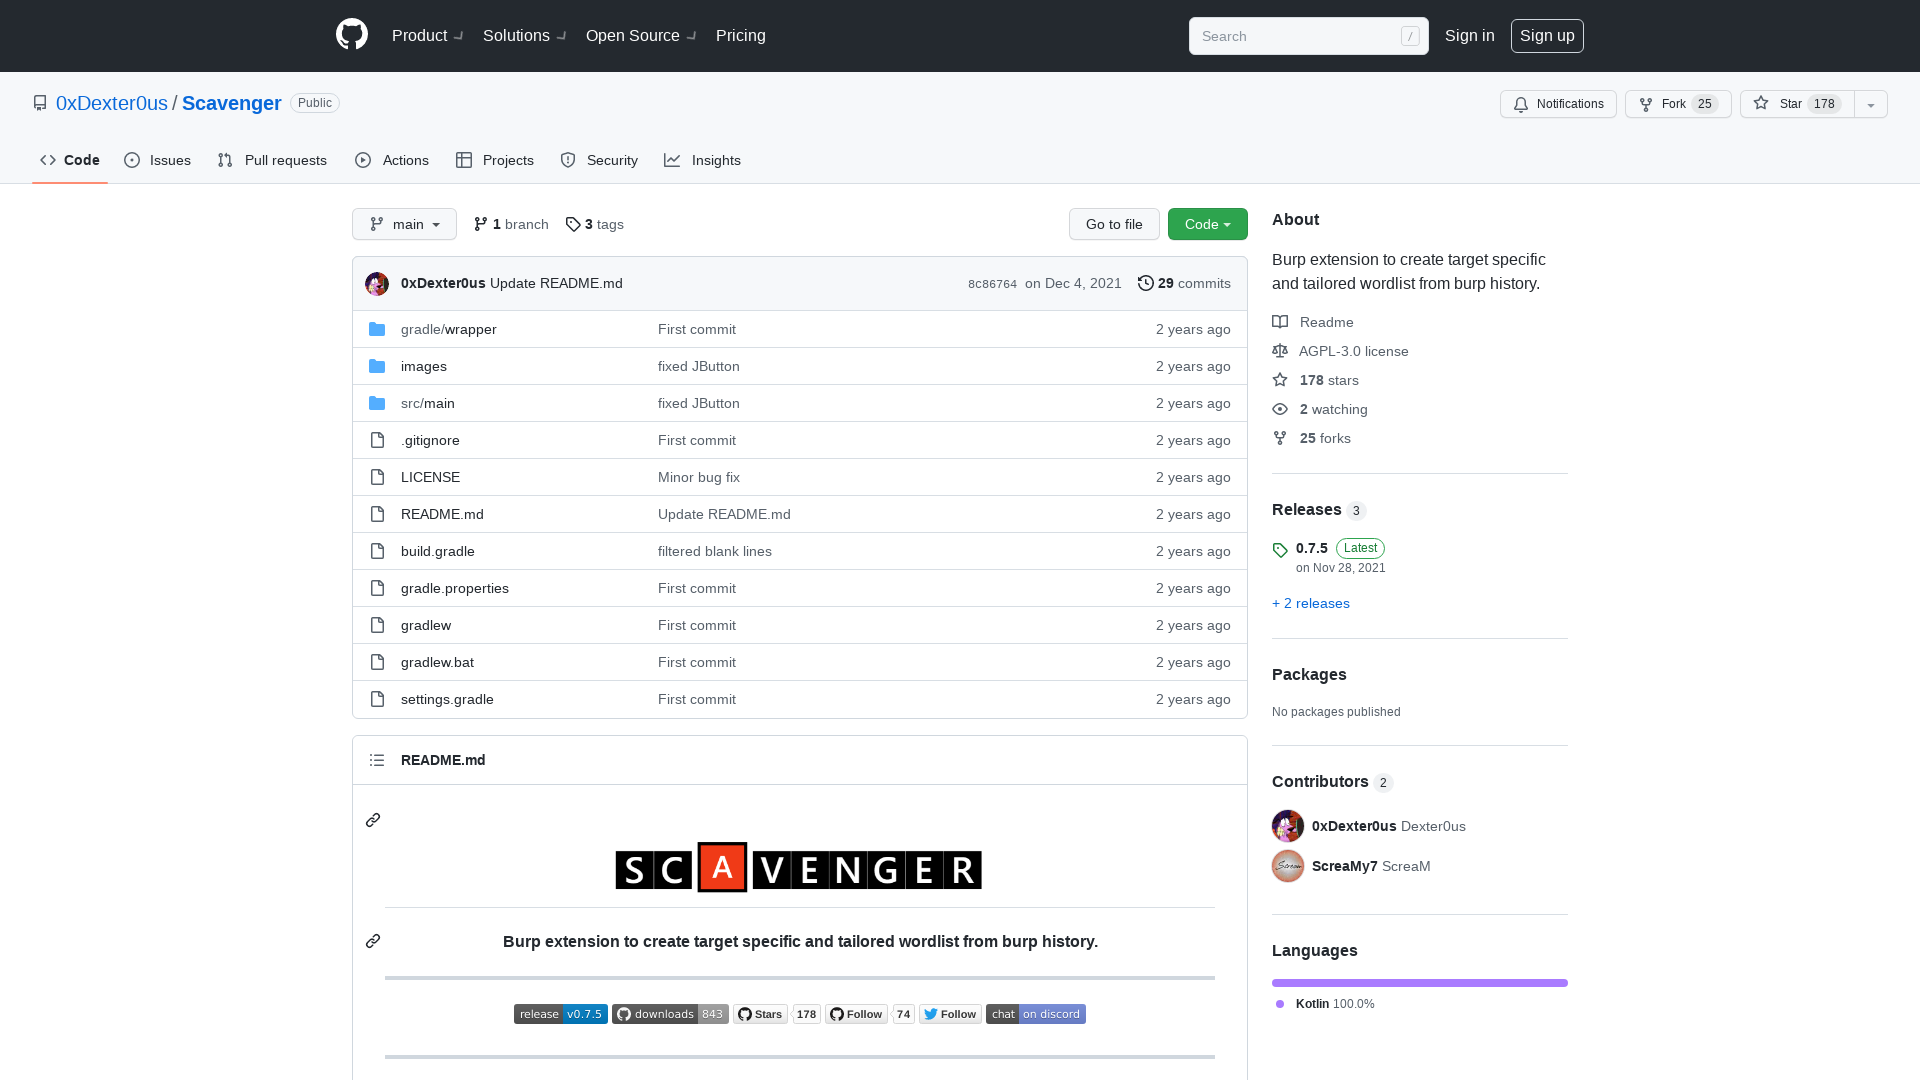Click 'Minor bug fix' commit message
This screenshot has width=1920, height=1080.
[x=699, y=477]
